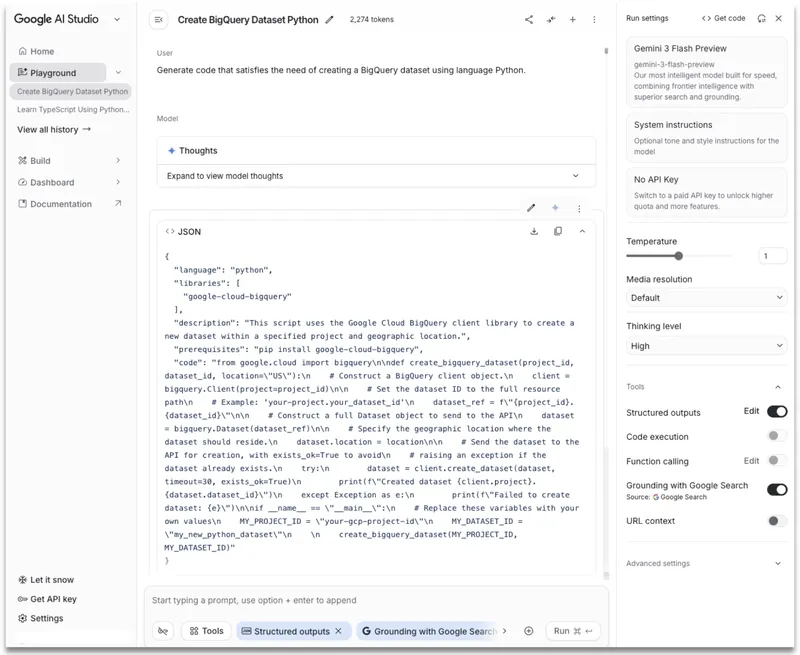Screen dimensions: 800x655
Task: Click the edit pencil icon on the model response
Action: [x=533, y=208]
